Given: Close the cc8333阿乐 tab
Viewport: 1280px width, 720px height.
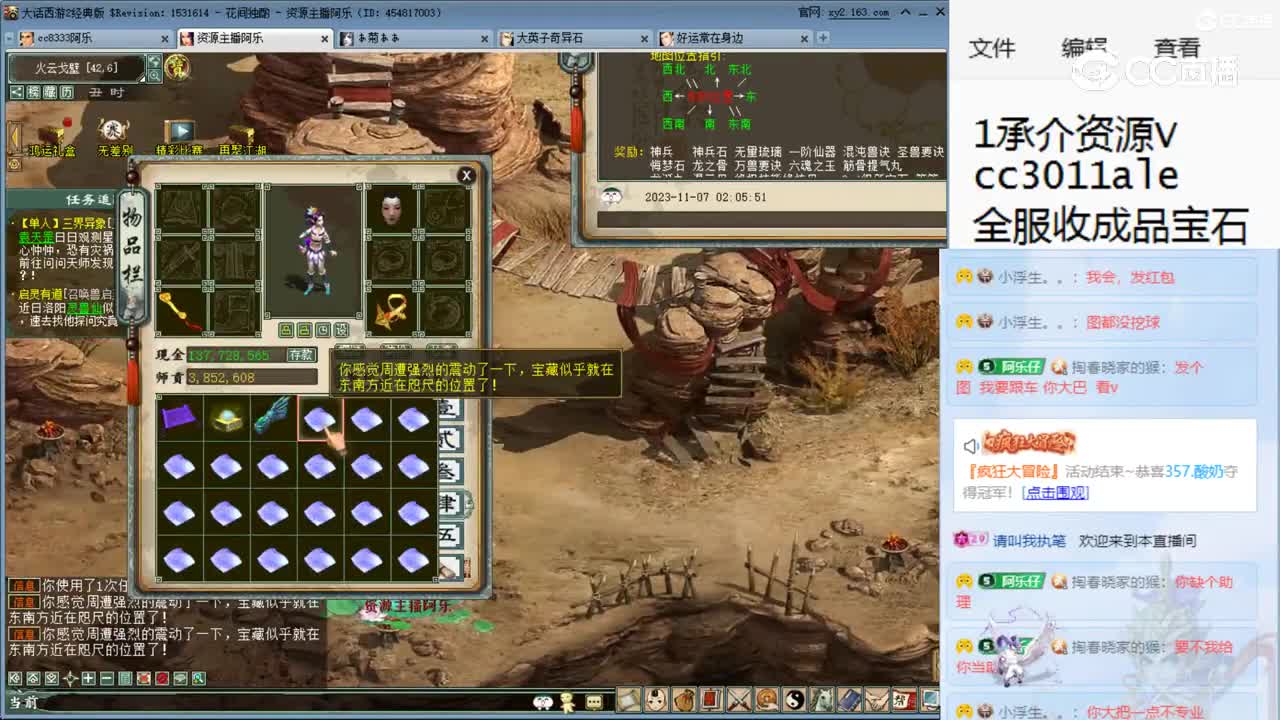Looking at the screenshot, I should 165,38.
